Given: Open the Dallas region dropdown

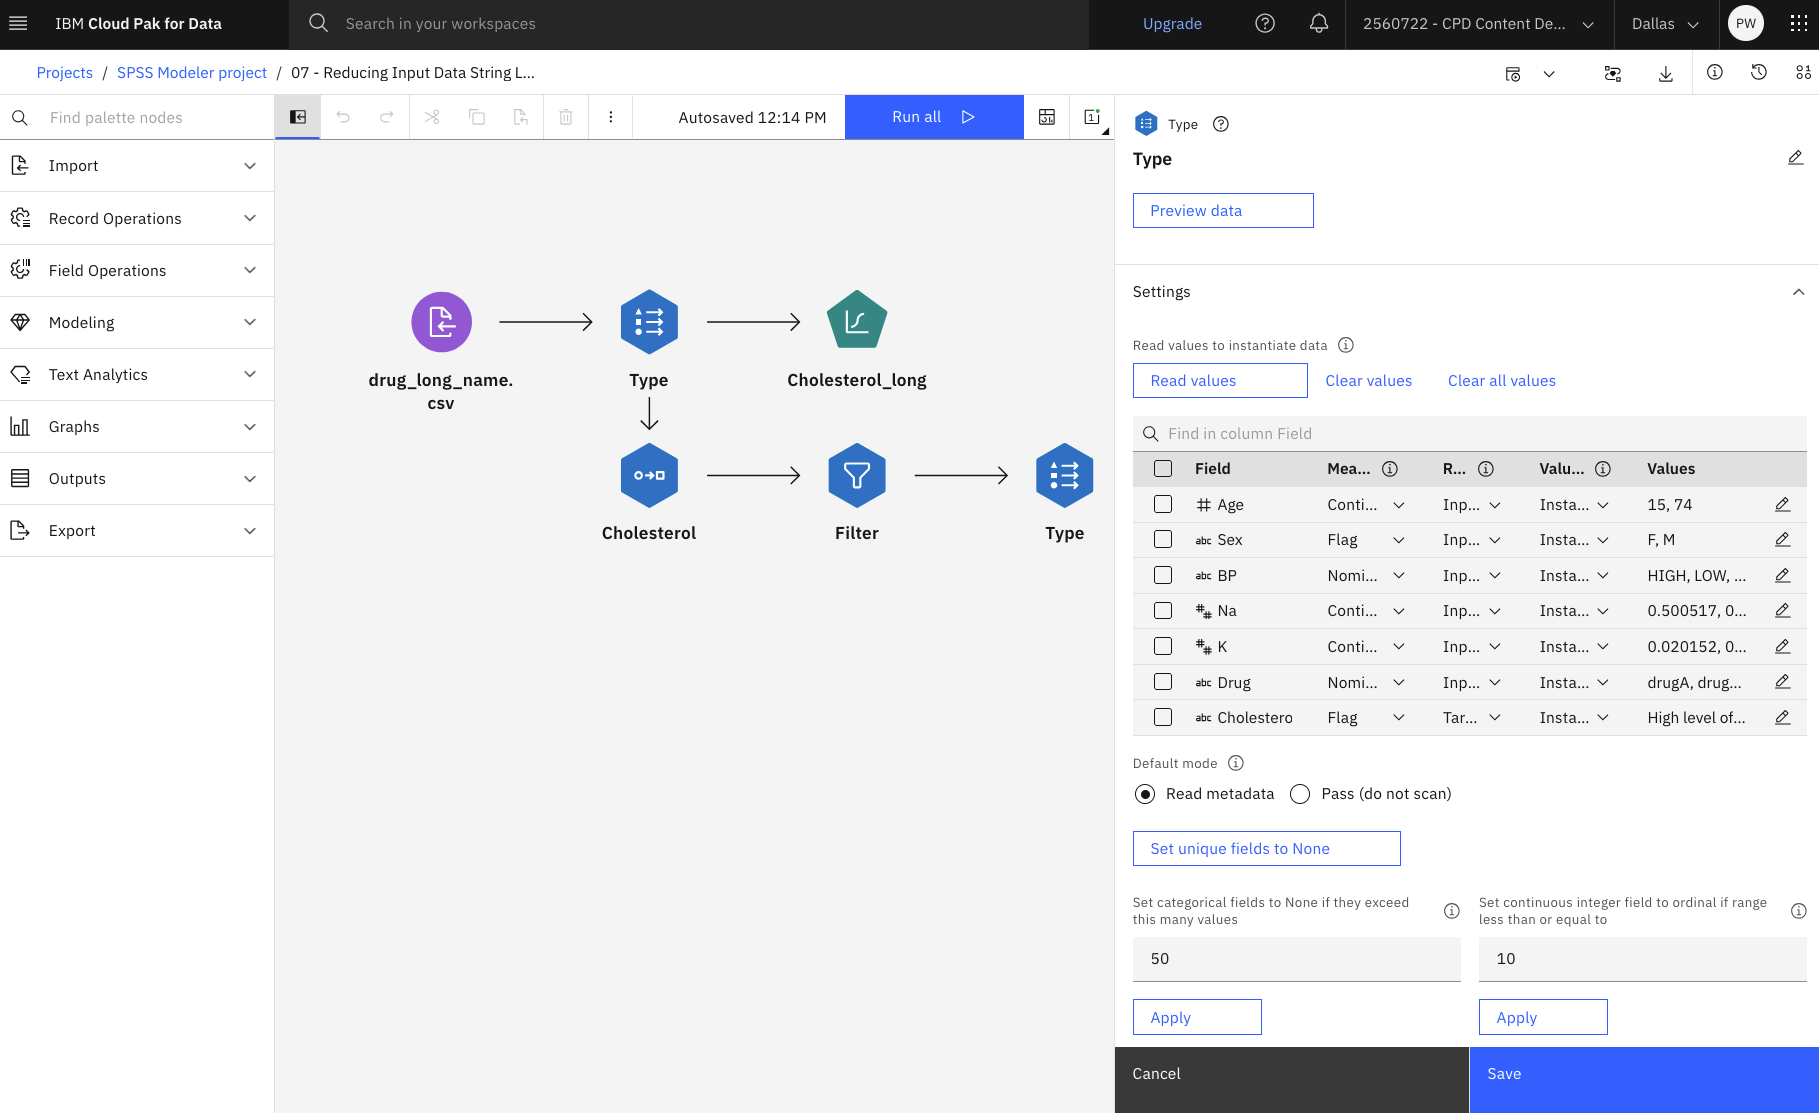Looking at the screenshot, I should click(x=1665, y=24).
